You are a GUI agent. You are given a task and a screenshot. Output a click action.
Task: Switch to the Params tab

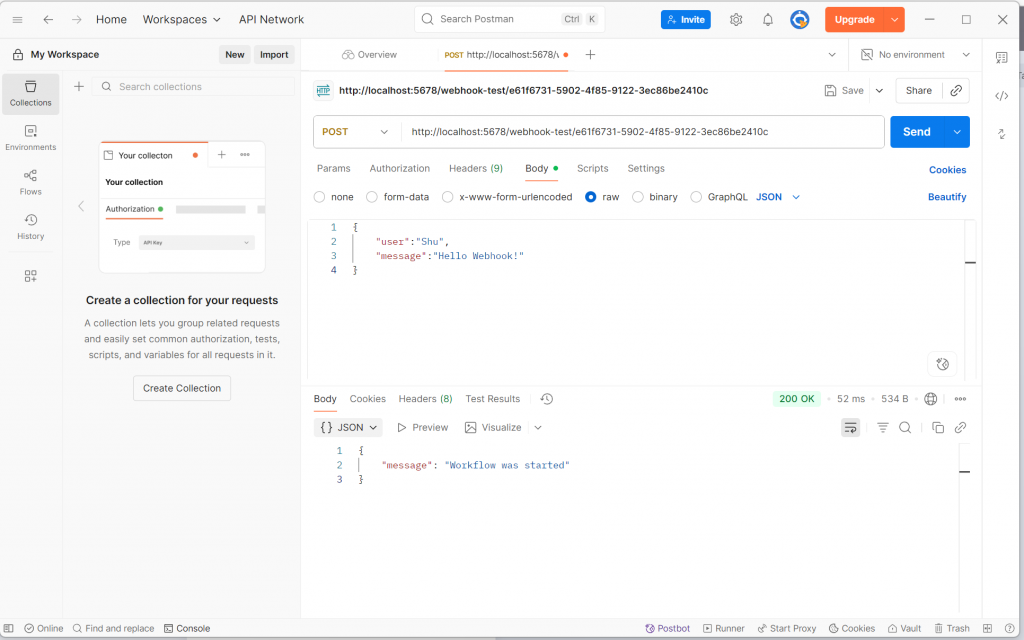pos(334,168)
